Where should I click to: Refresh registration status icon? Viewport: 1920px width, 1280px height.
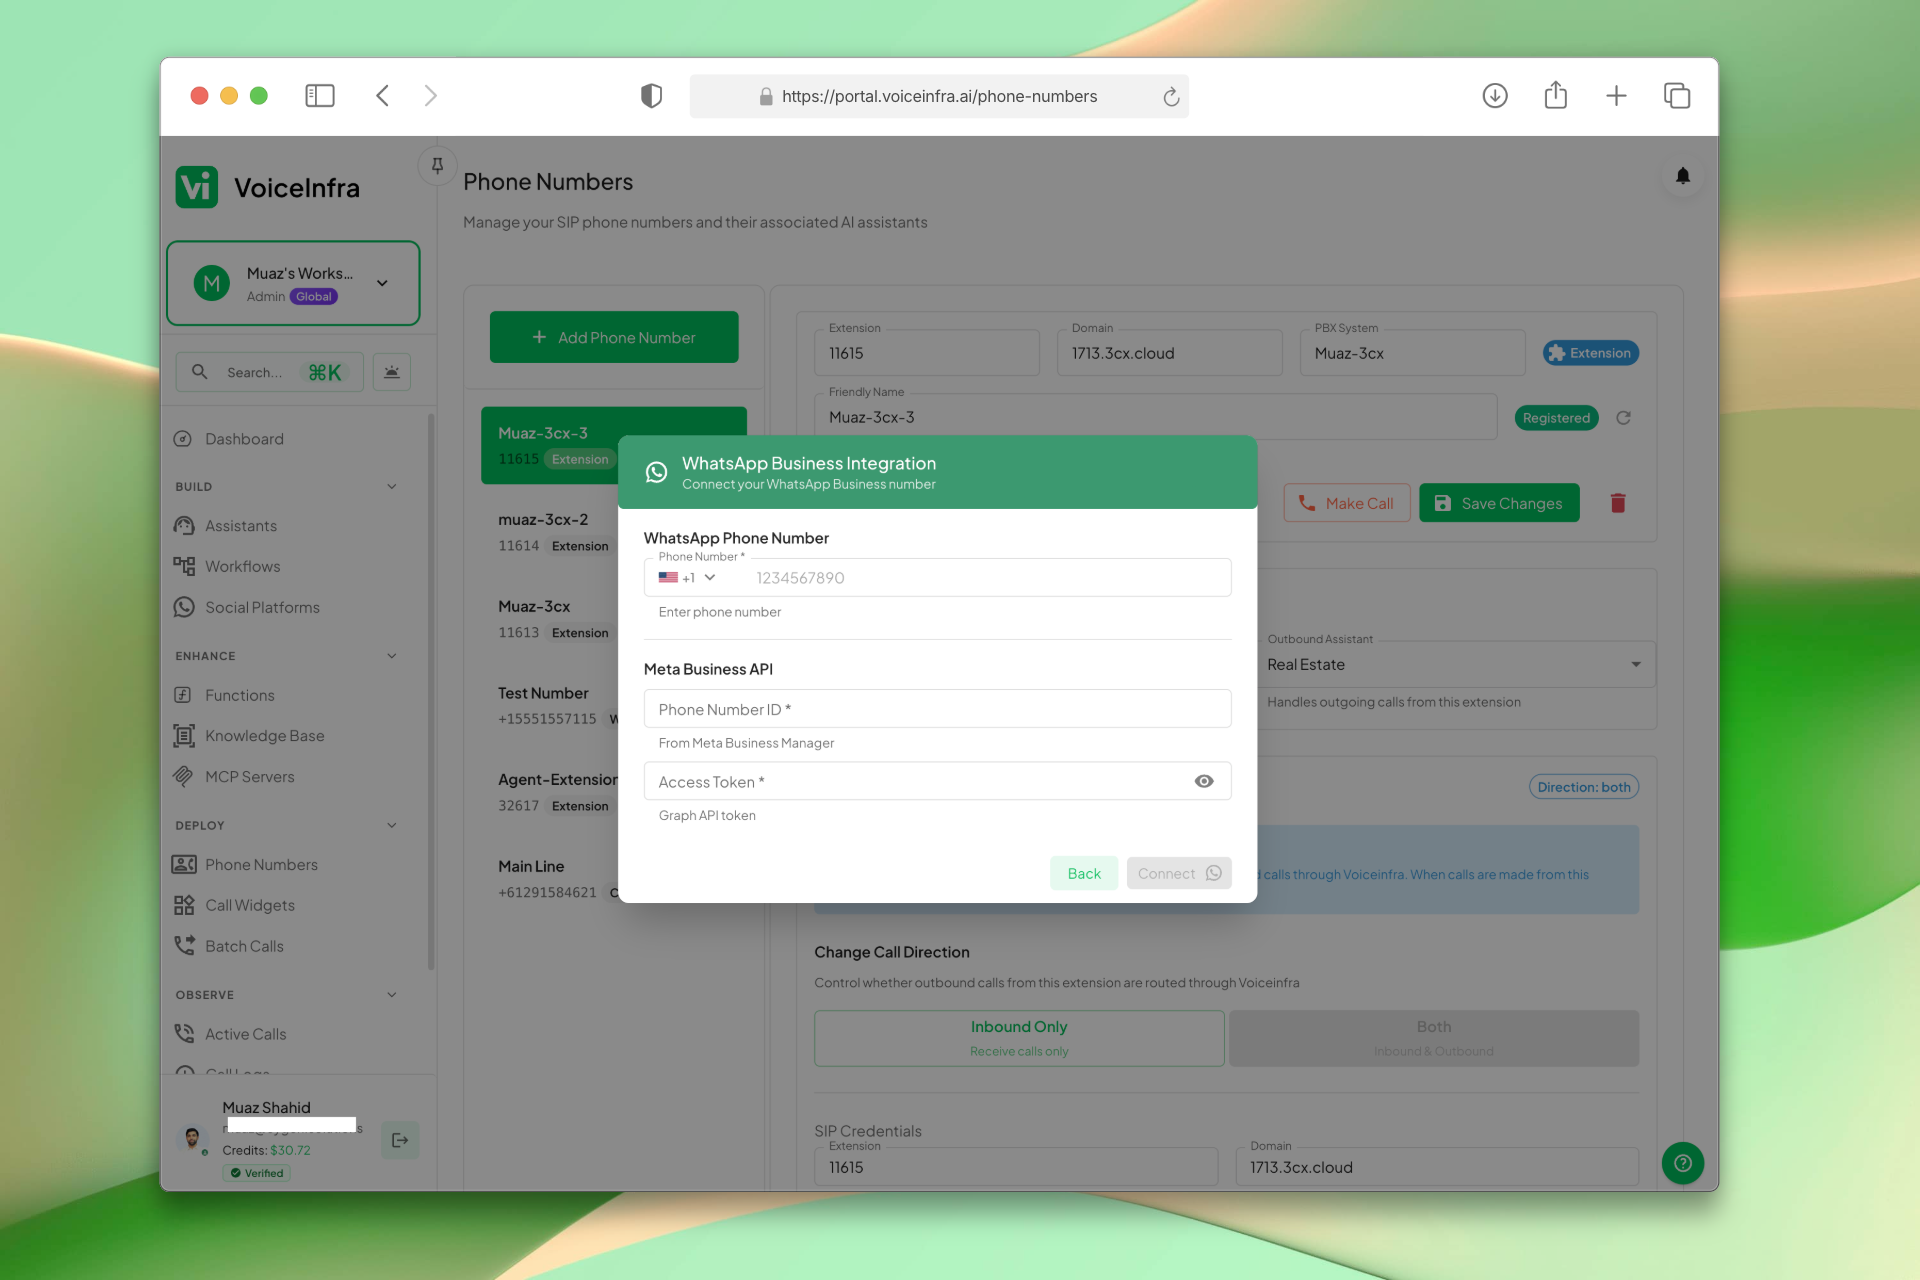[1623, 418]
